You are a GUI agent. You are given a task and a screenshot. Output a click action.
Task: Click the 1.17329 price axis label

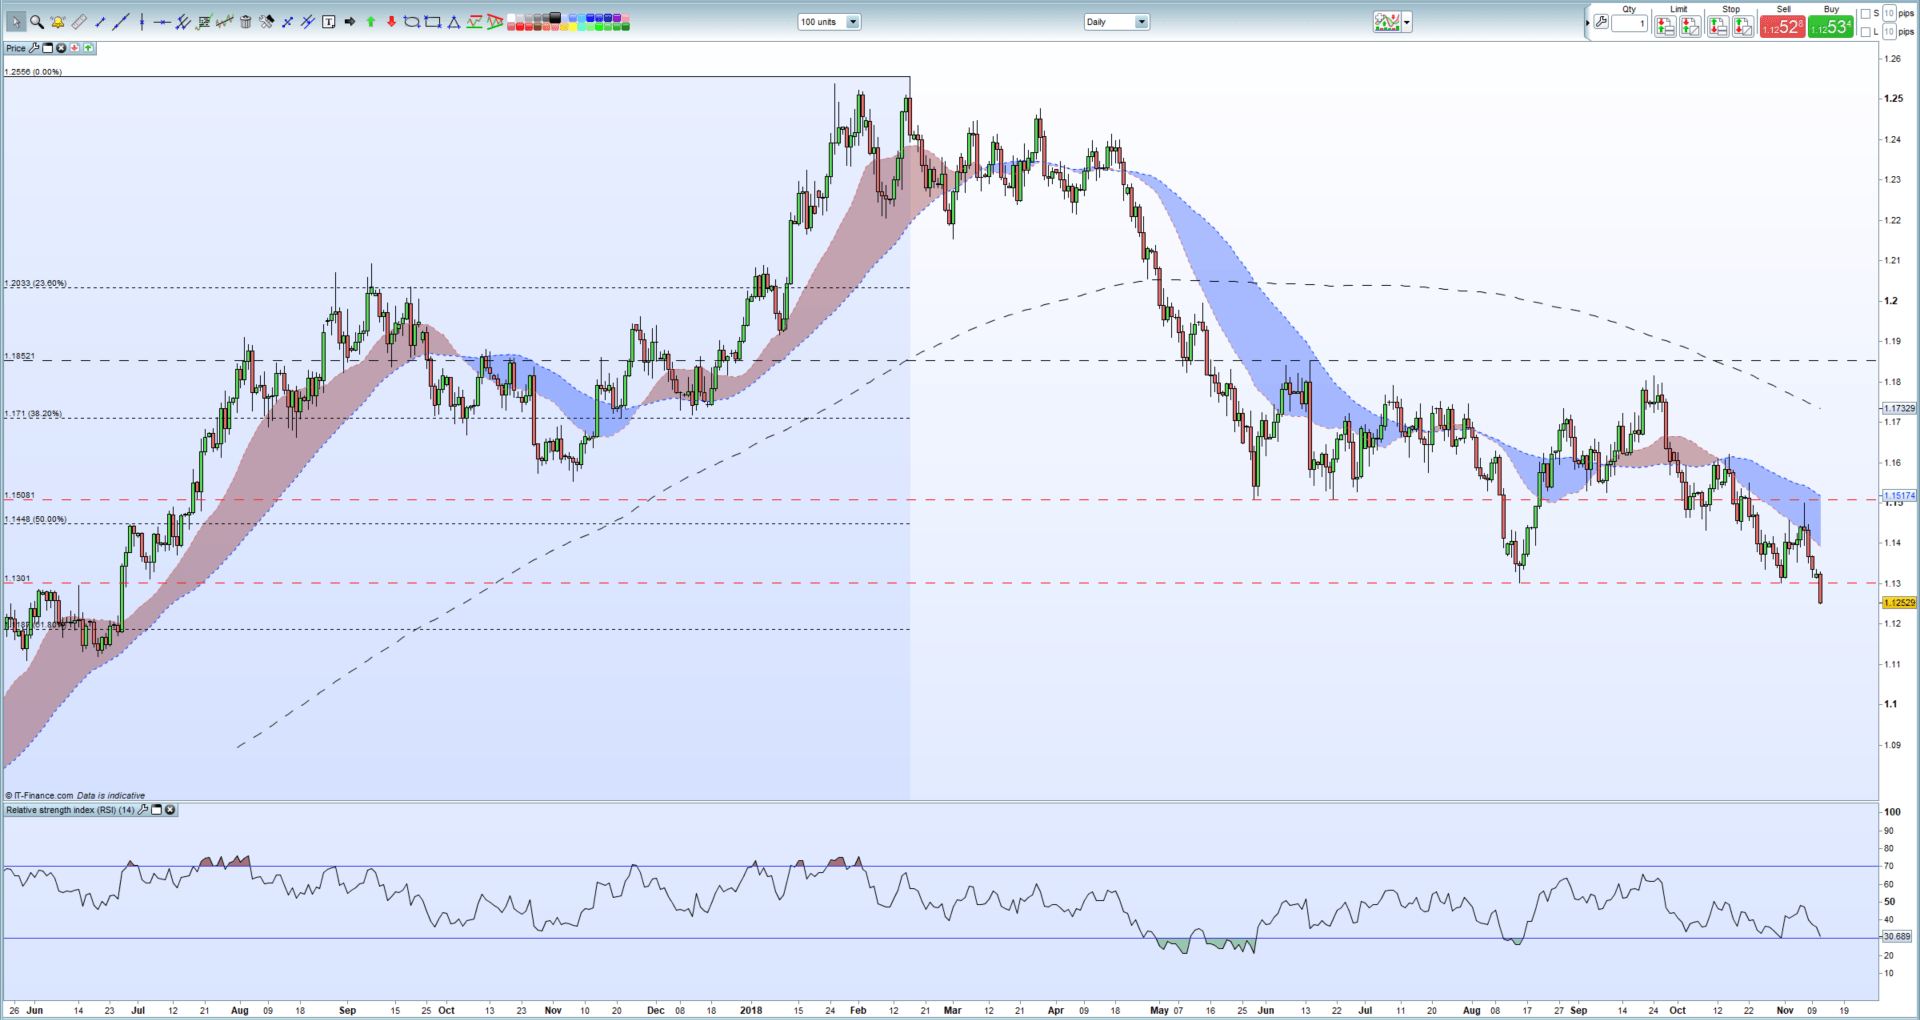point(1899,408)
